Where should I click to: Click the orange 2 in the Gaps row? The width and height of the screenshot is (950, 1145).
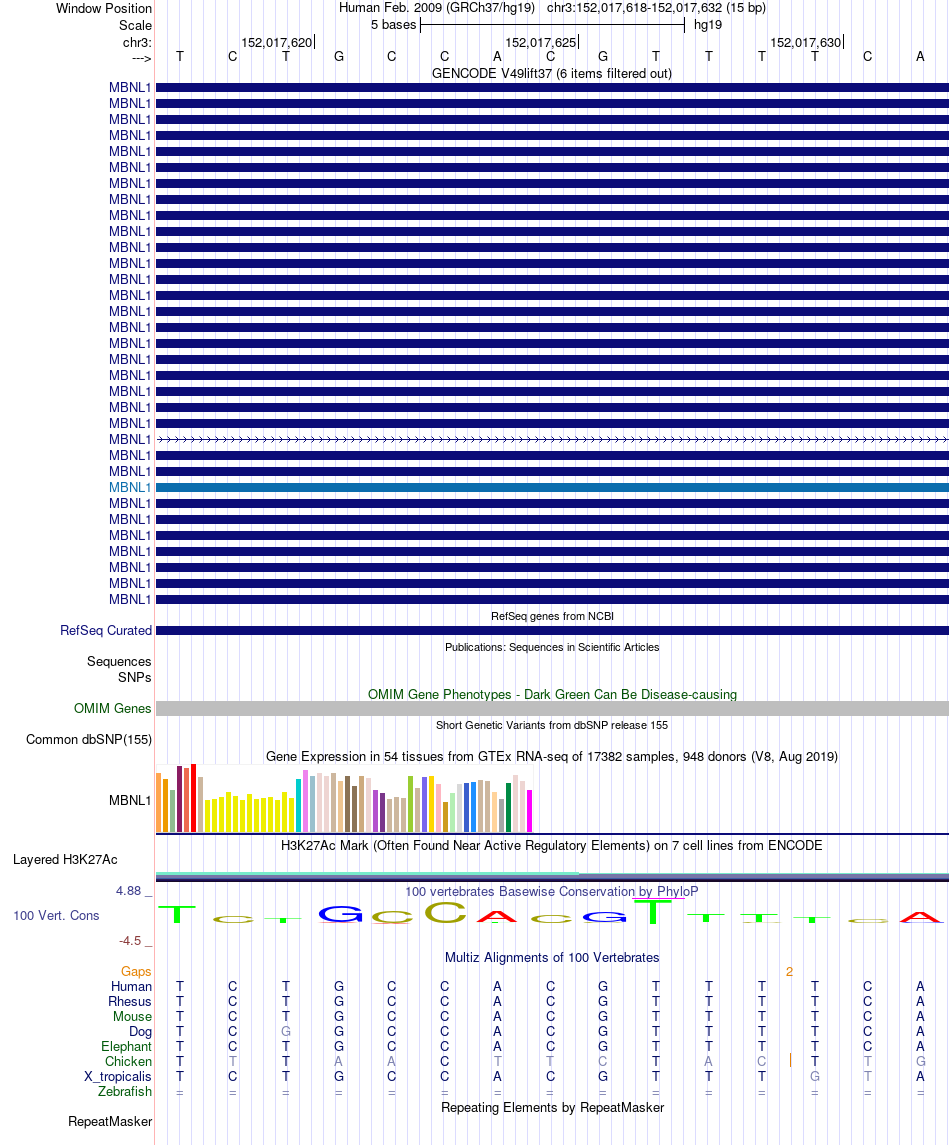point(789,971)
